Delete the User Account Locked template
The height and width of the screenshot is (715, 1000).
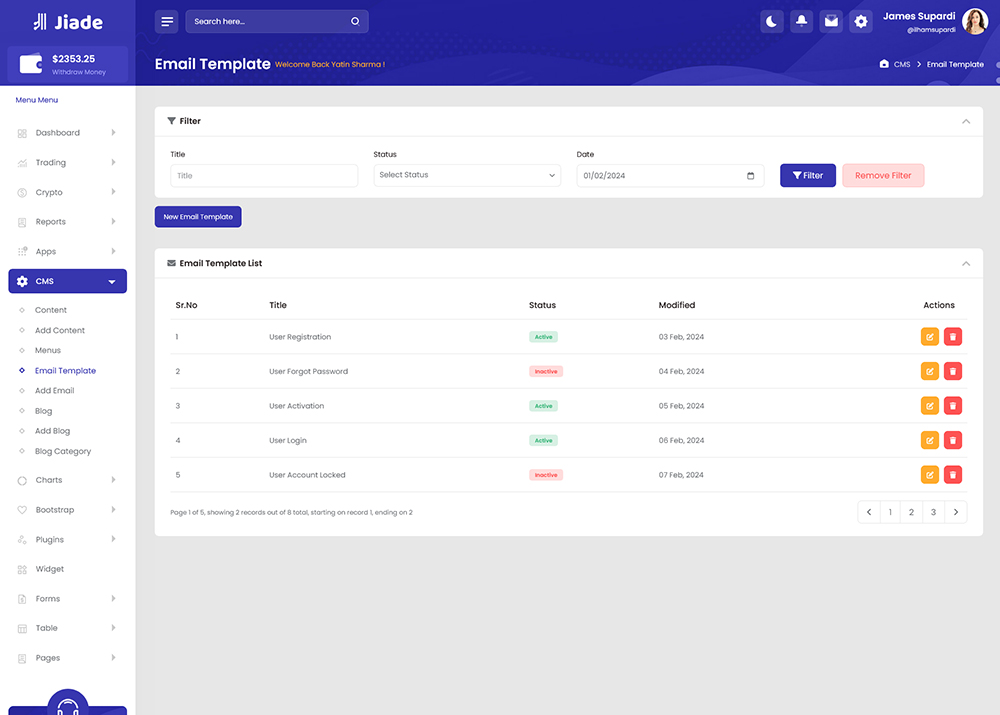[x=953, y=475]
